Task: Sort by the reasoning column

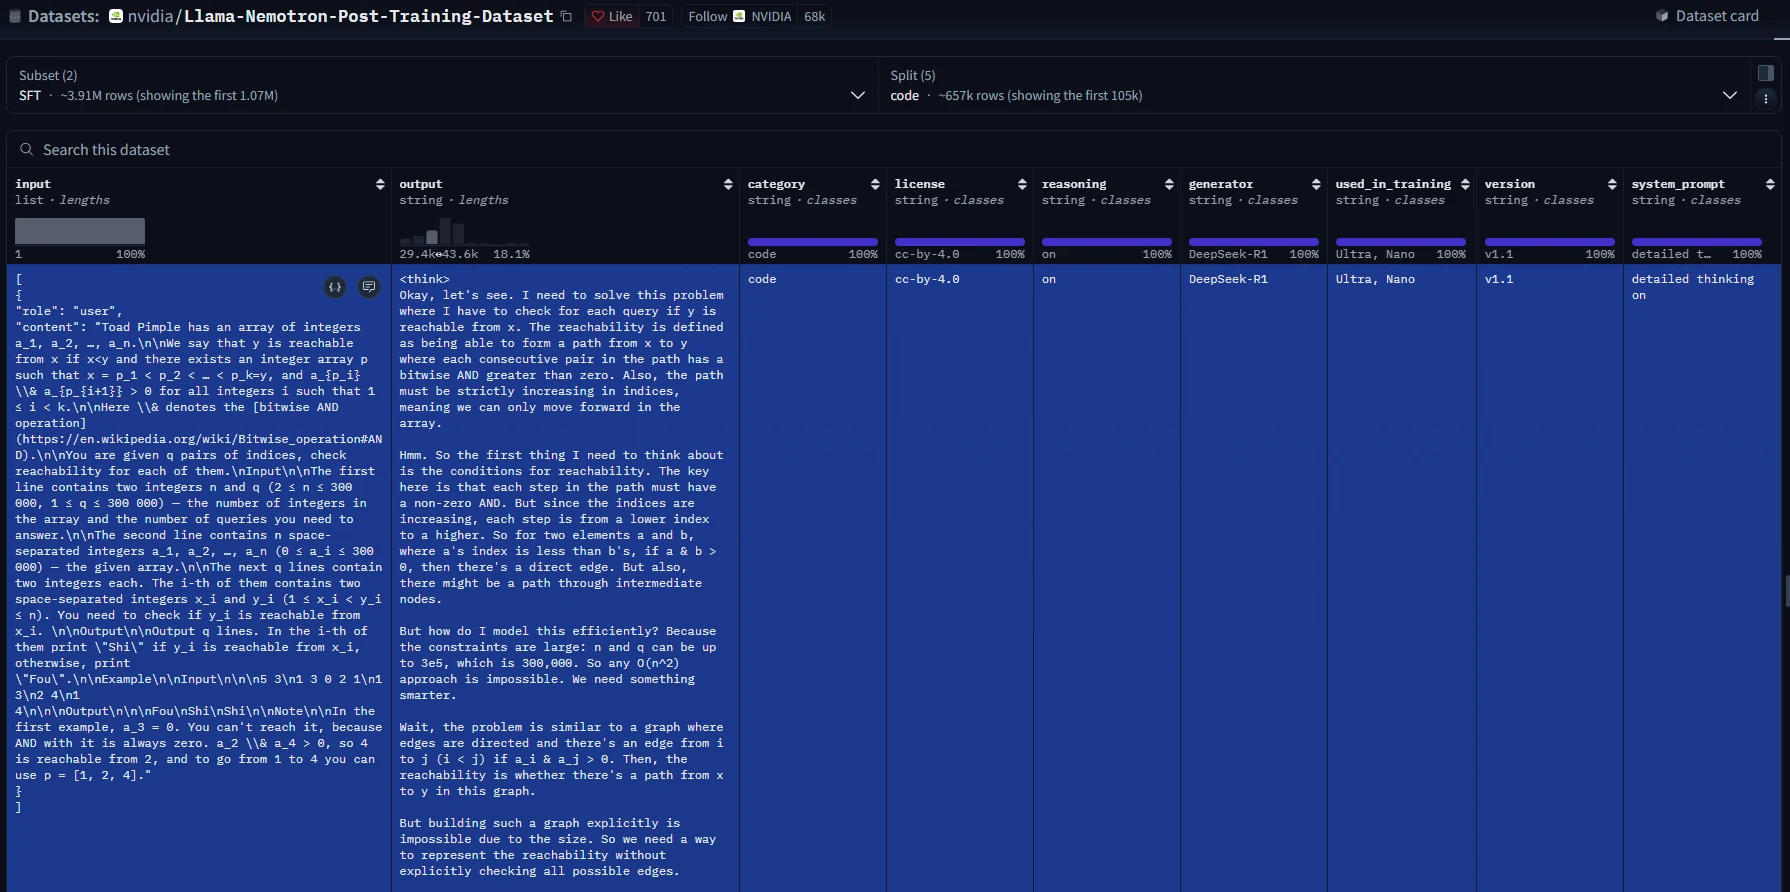Action: pos(1169,185)
